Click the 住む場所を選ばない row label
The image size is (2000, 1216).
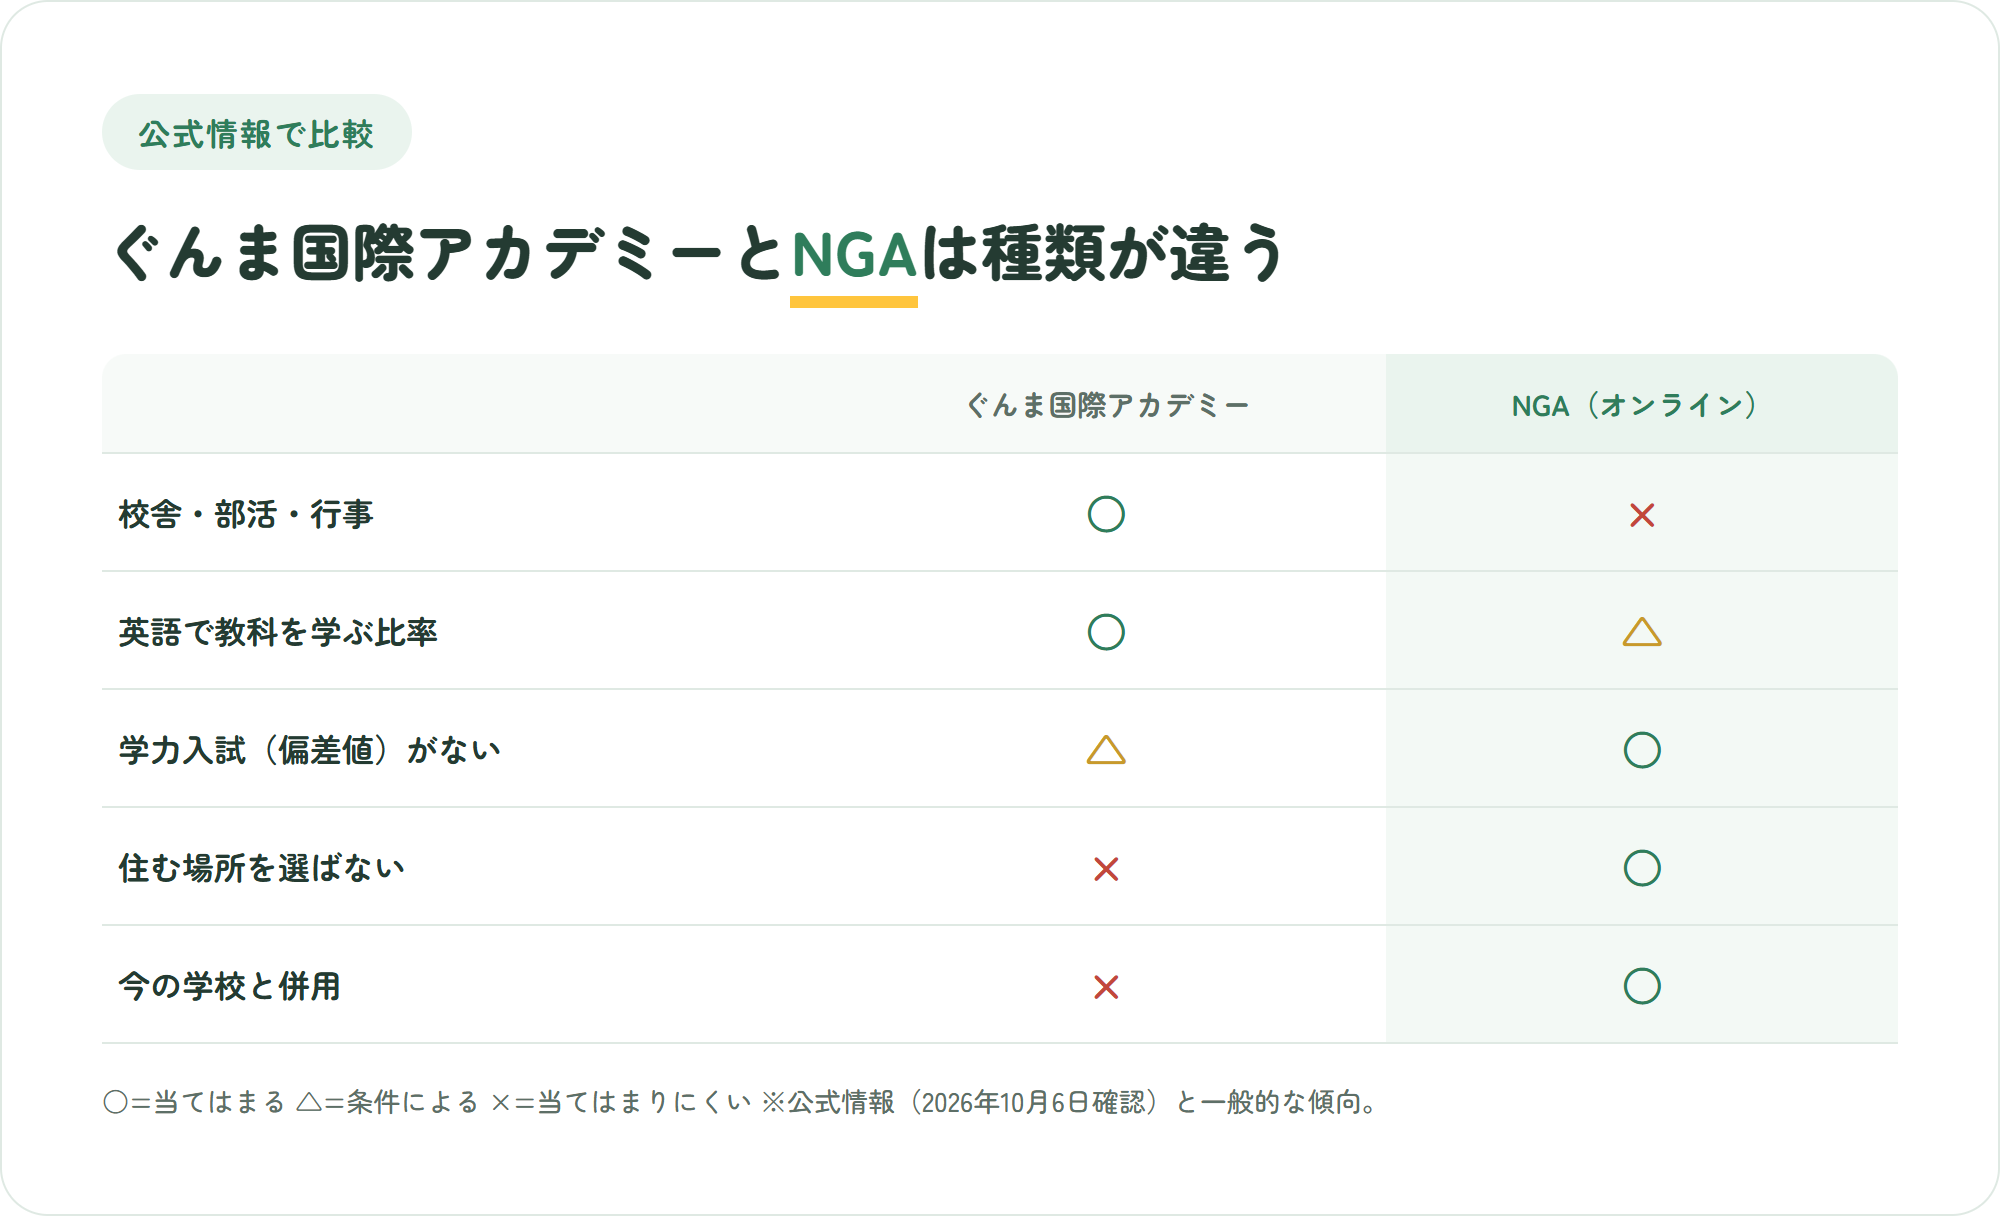[x=262, y=868]
